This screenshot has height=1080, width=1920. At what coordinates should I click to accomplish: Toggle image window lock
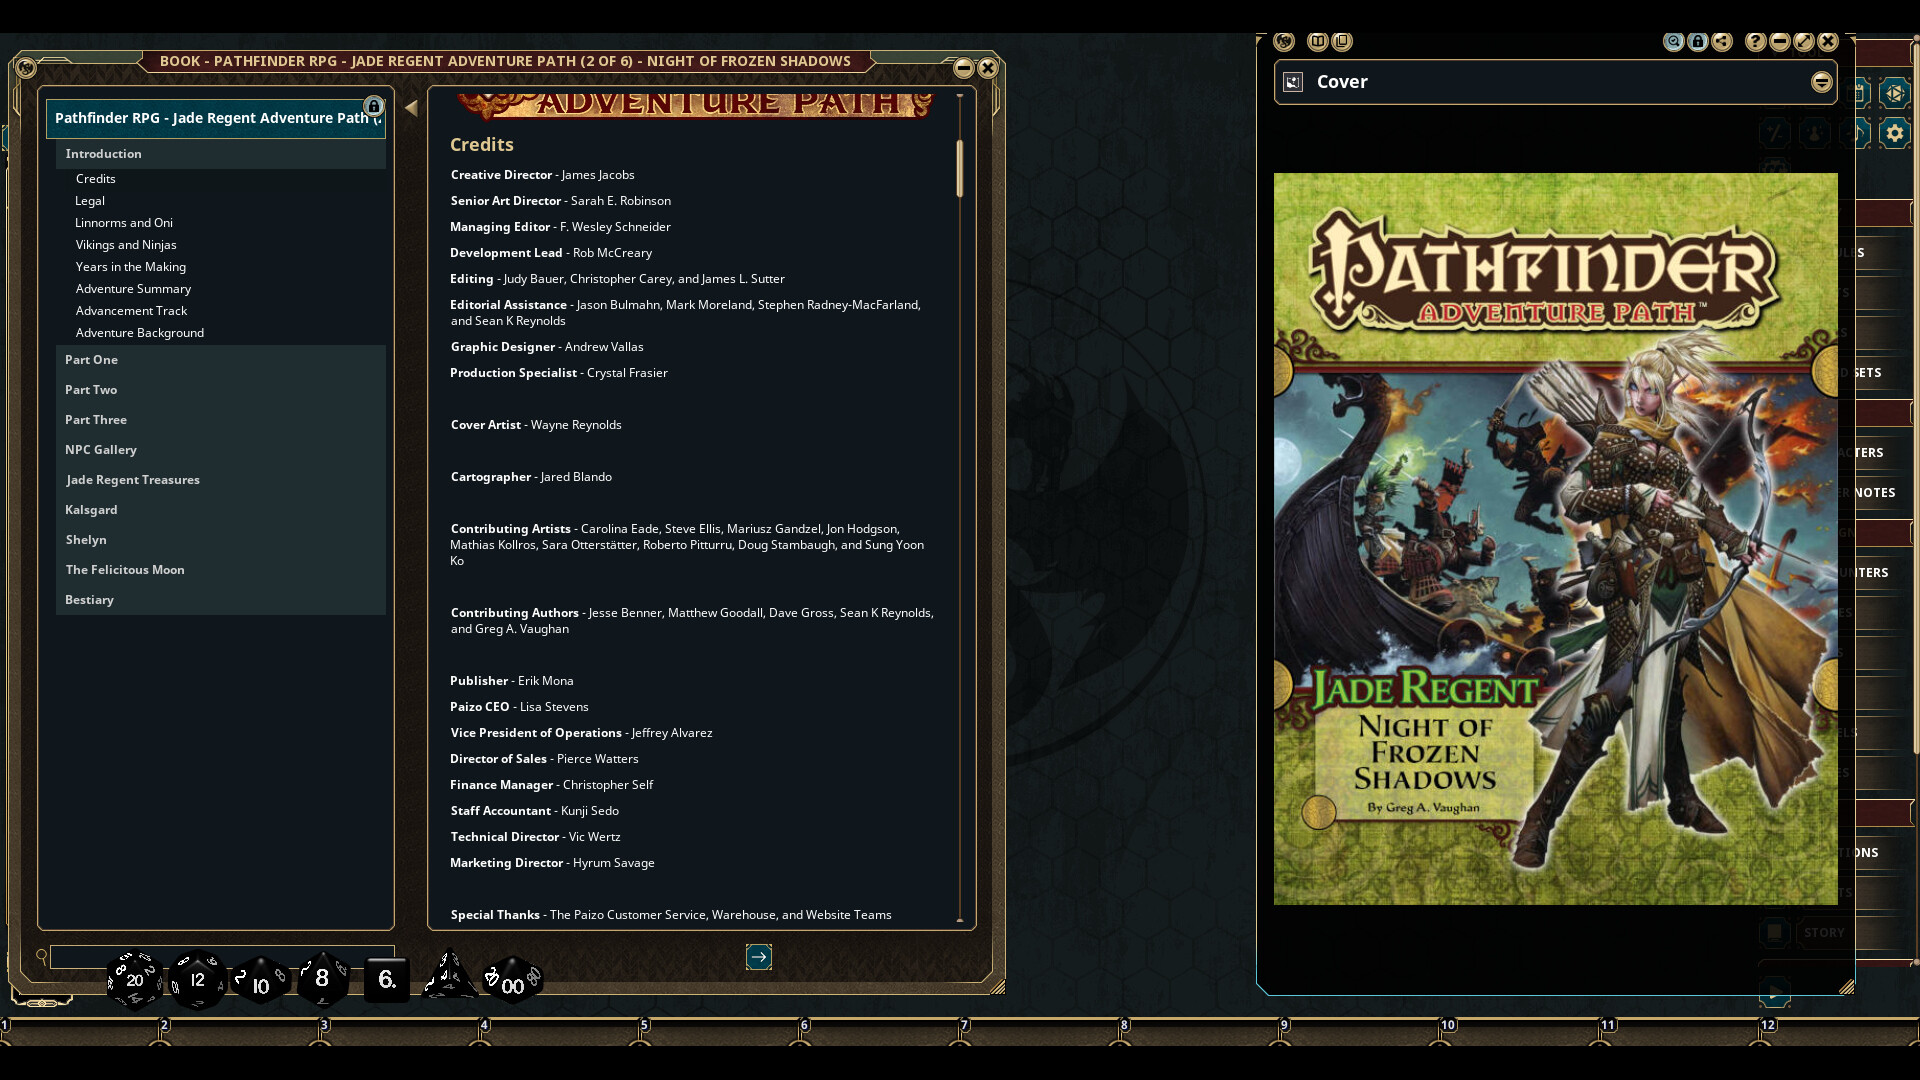coord(1698,42)
